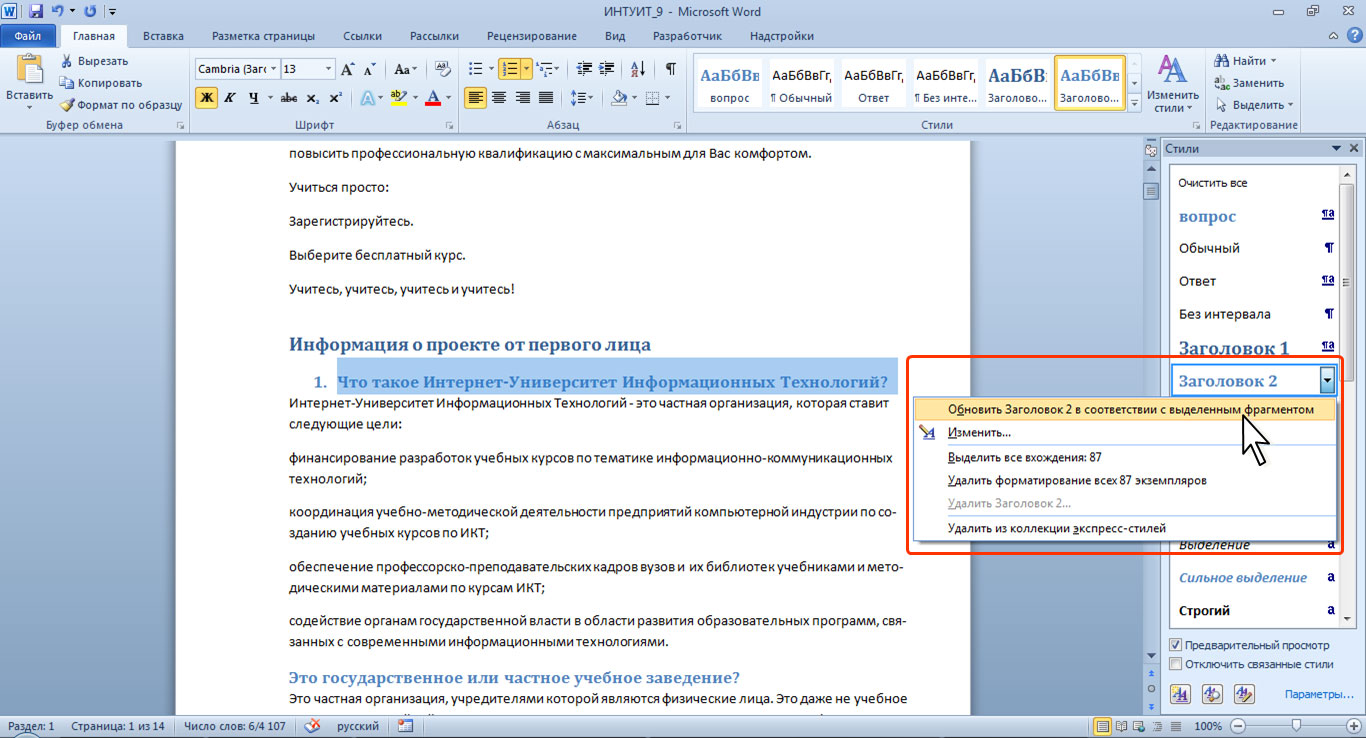Open the Style Inspector icon
1366x738 pixels.
pos(1212,694)
